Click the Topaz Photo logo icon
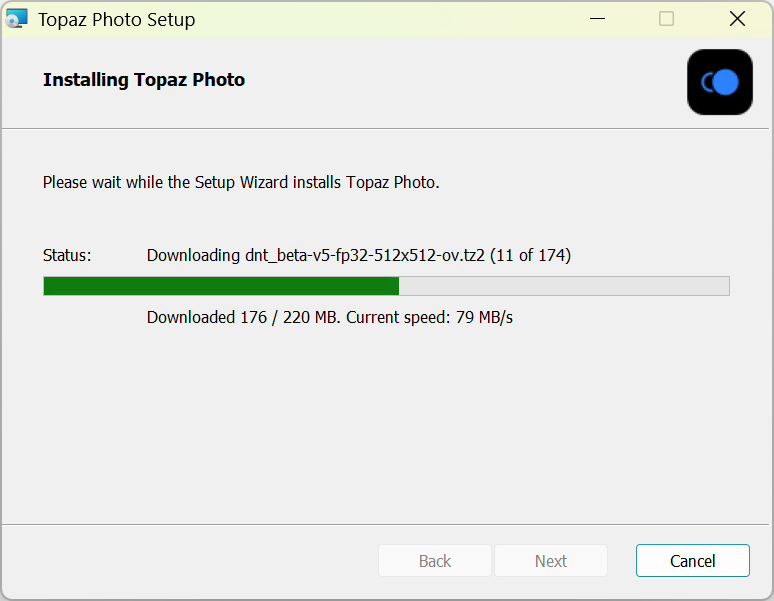774x601 pixels. pyautogui.click(x=720, y=82)
